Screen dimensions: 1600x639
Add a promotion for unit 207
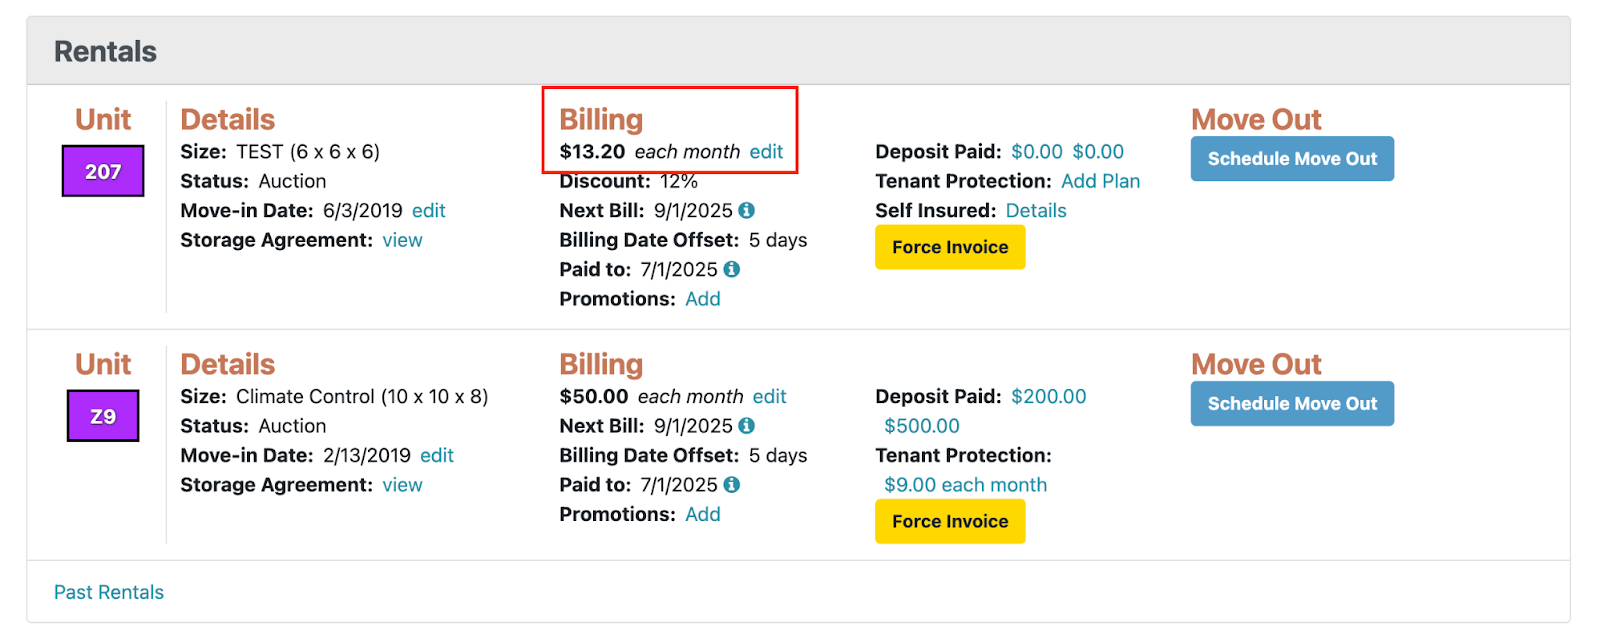702,299
